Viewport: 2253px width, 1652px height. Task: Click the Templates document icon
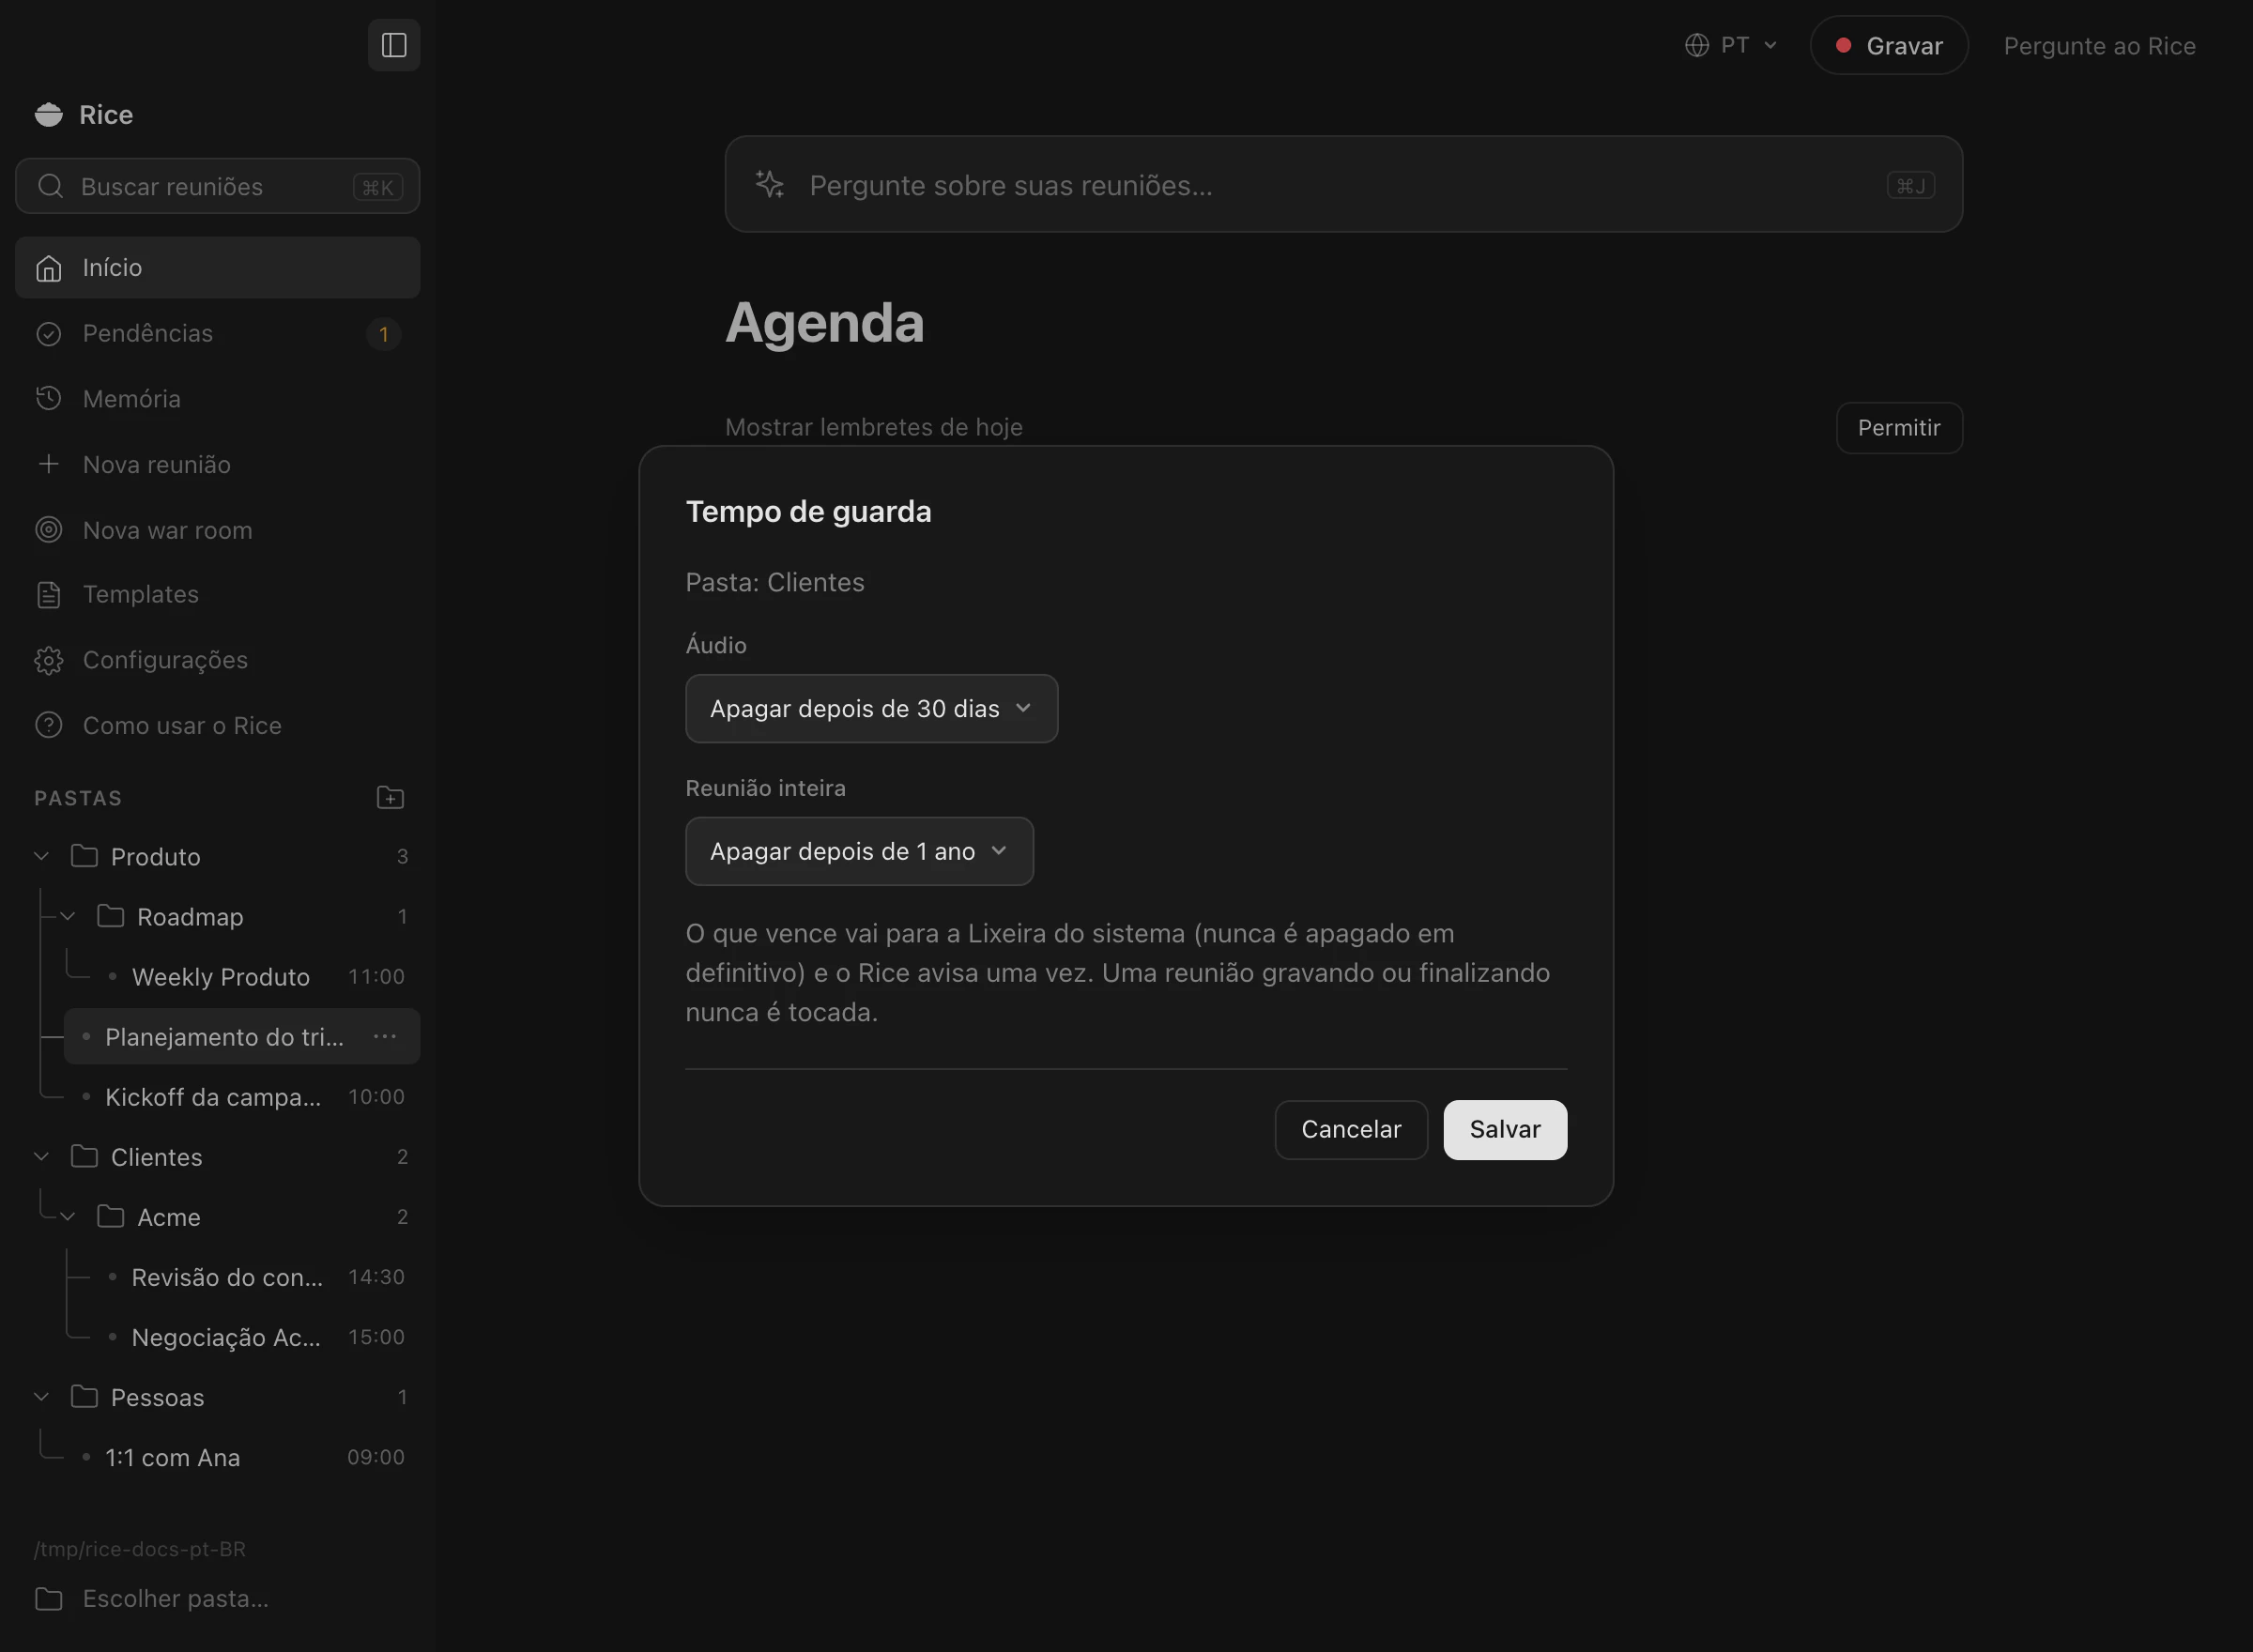click(49, 595)
